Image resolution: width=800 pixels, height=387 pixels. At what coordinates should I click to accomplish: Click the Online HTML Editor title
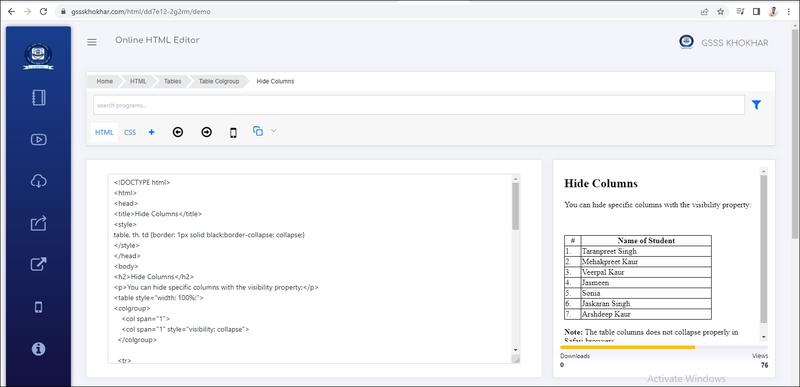pos(157,40)
